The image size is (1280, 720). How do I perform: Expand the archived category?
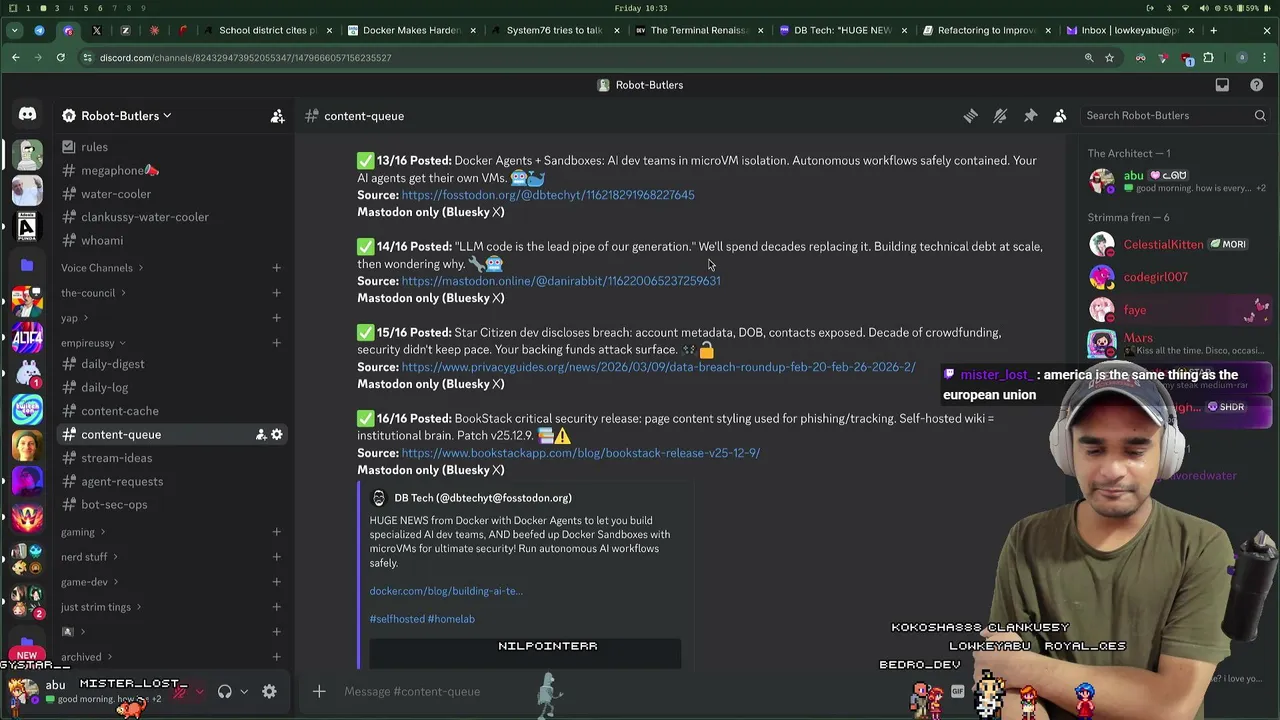click(x=86, y=657)
